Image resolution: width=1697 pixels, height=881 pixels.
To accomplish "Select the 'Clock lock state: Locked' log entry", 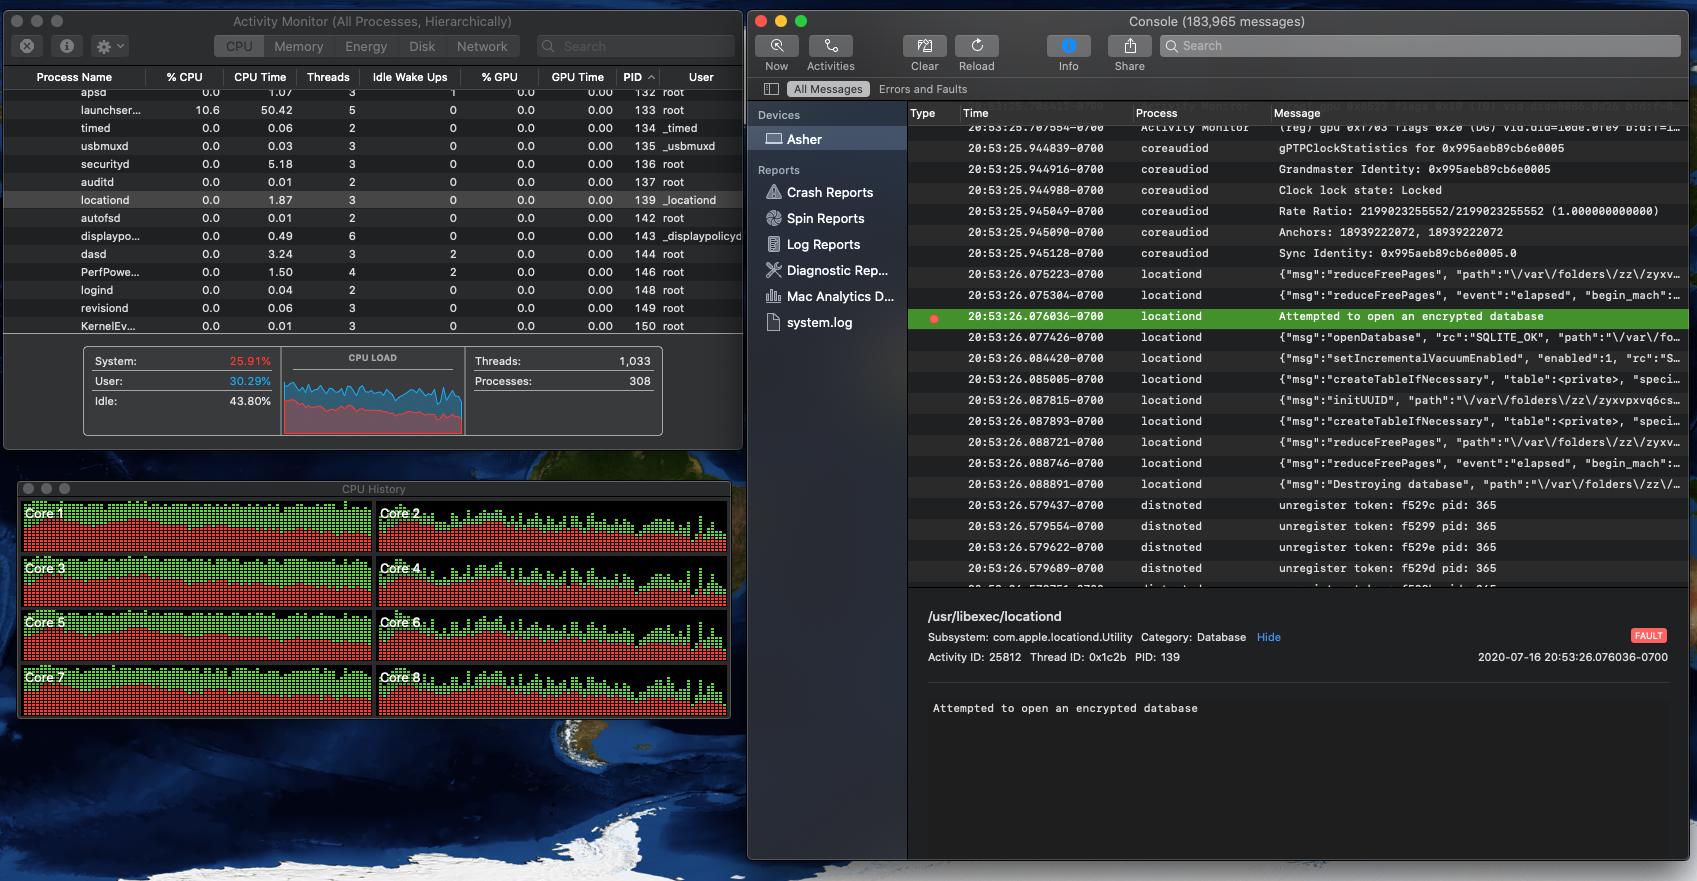I will [x=1298, y=190].
